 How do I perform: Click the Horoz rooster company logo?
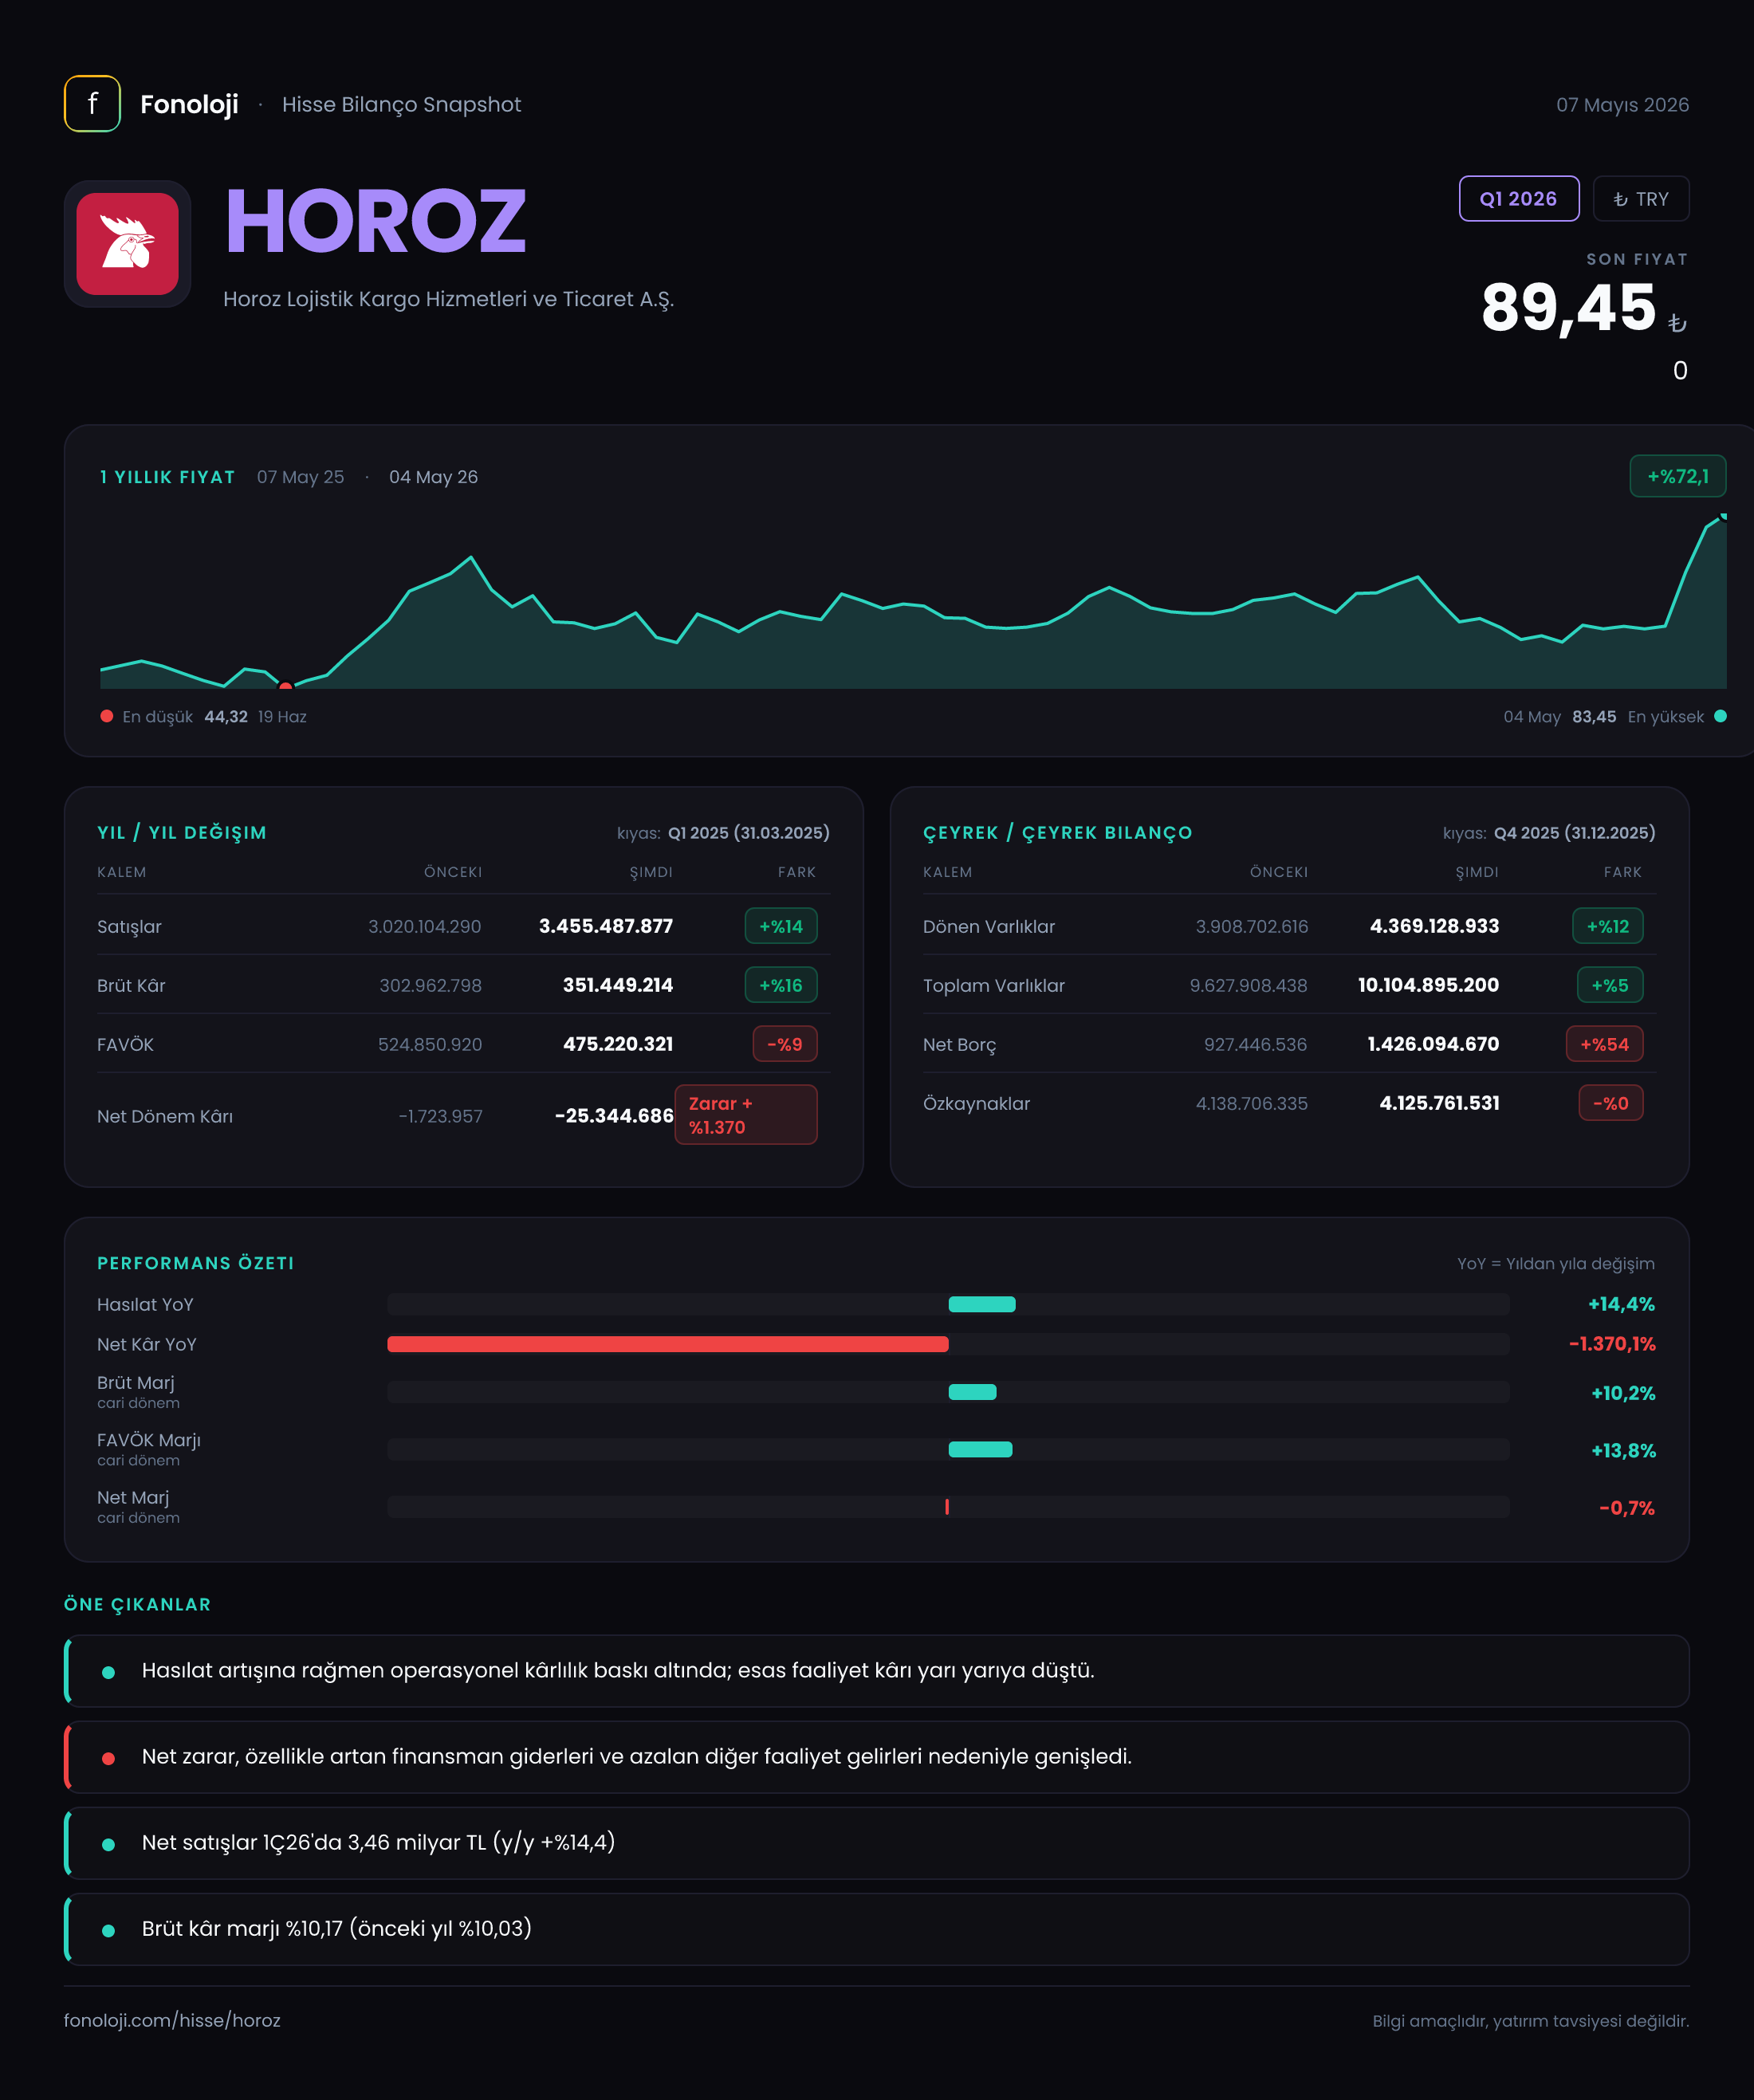coord(128,244)
